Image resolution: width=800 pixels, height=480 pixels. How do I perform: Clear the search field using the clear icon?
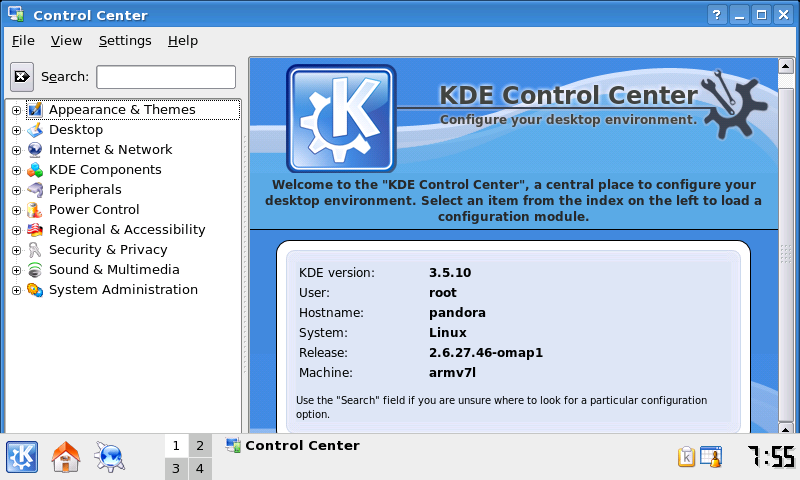click(x=22, y=77)
